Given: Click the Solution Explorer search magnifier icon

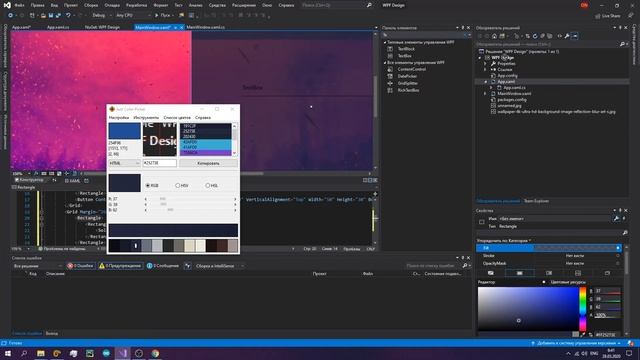Looking at the screenshot, I should [622, 44].
